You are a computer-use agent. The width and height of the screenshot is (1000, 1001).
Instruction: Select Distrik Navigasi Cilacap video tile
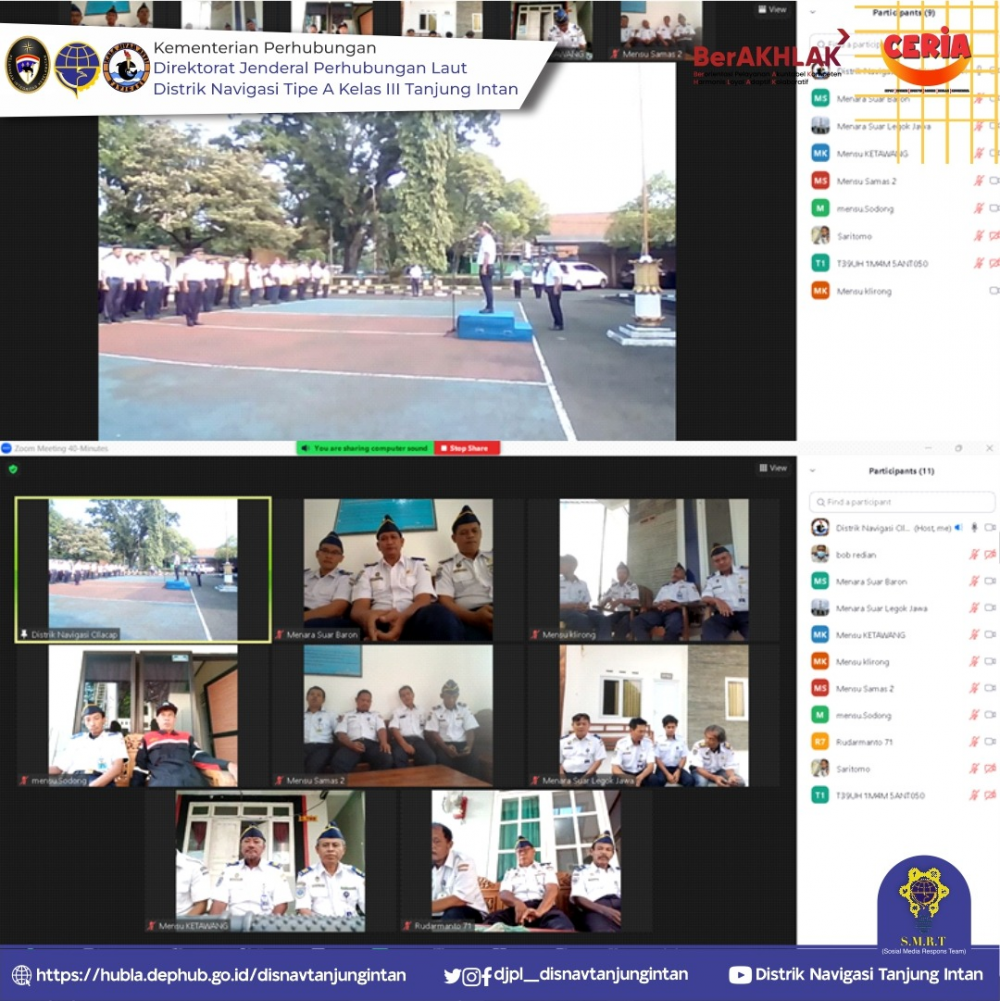click(x=143, y=569)
